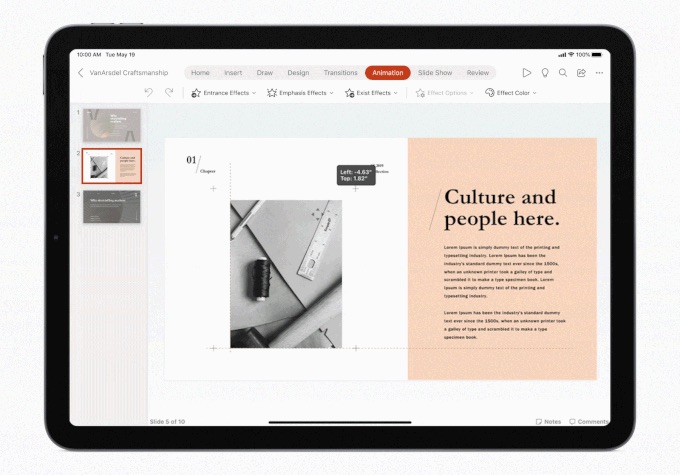The height and width of the screenshot is (475, 680).
Task: Click the redo arrow
Action: pyautogui.click(x=169, y=92)
